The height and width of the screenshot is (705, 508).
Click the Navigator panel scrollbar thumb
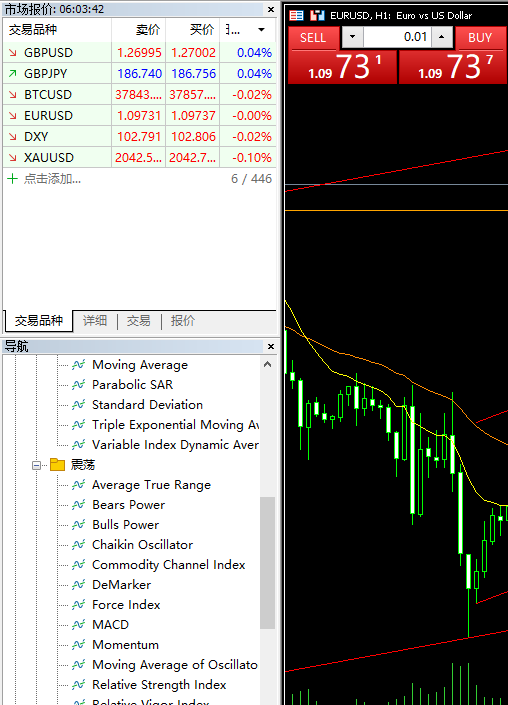[267, 563]
